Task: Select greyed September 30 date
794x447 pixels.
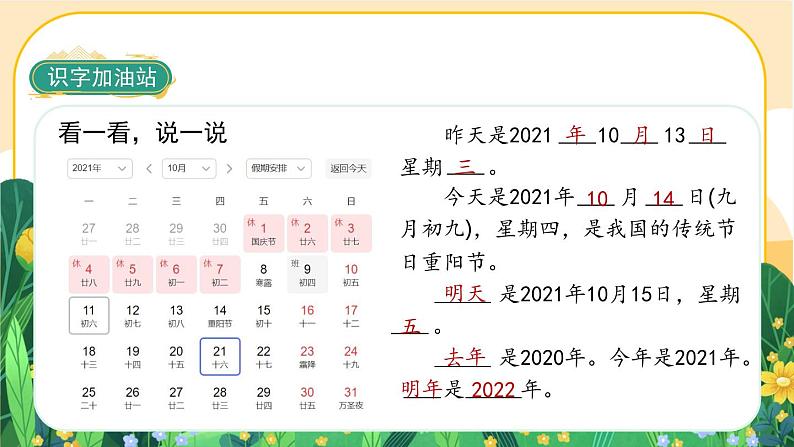Action: click(x=220, y=233)
